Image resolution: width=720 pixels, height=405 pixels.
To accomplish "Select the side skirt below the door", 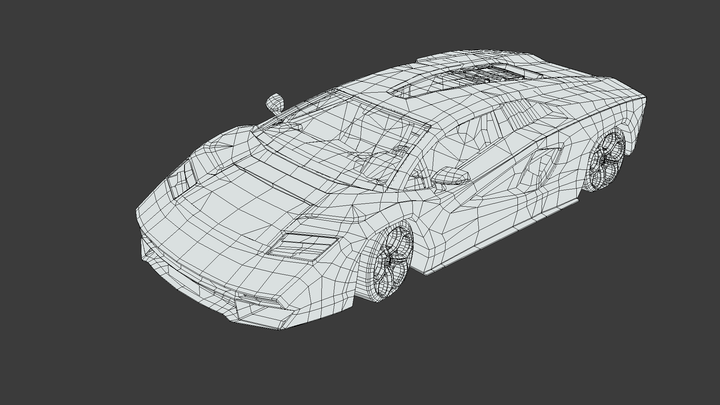I will click(x=501, y=237).
